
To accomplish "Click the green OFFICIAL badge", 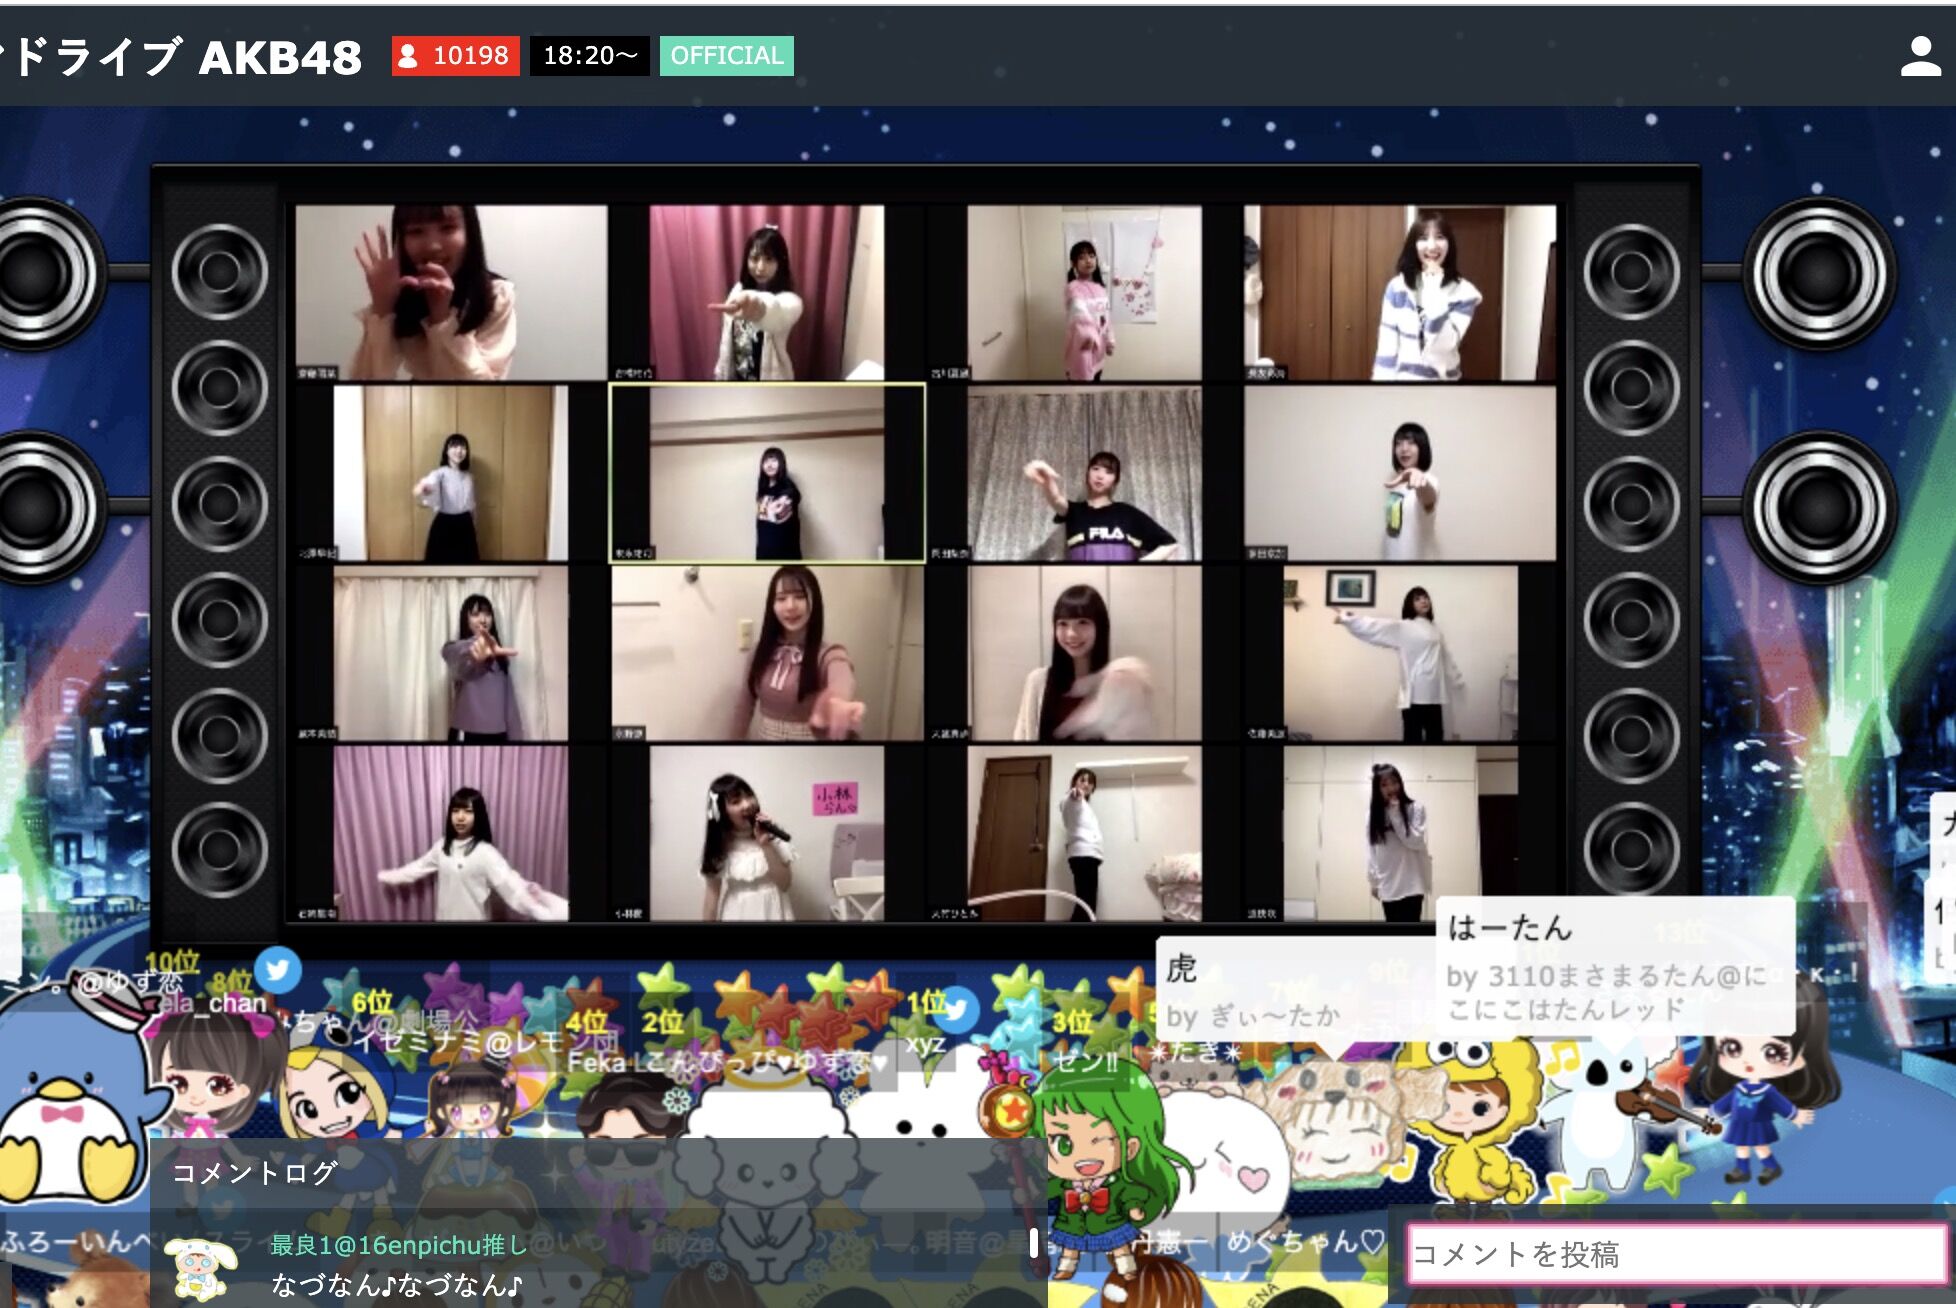I will 727,56.
